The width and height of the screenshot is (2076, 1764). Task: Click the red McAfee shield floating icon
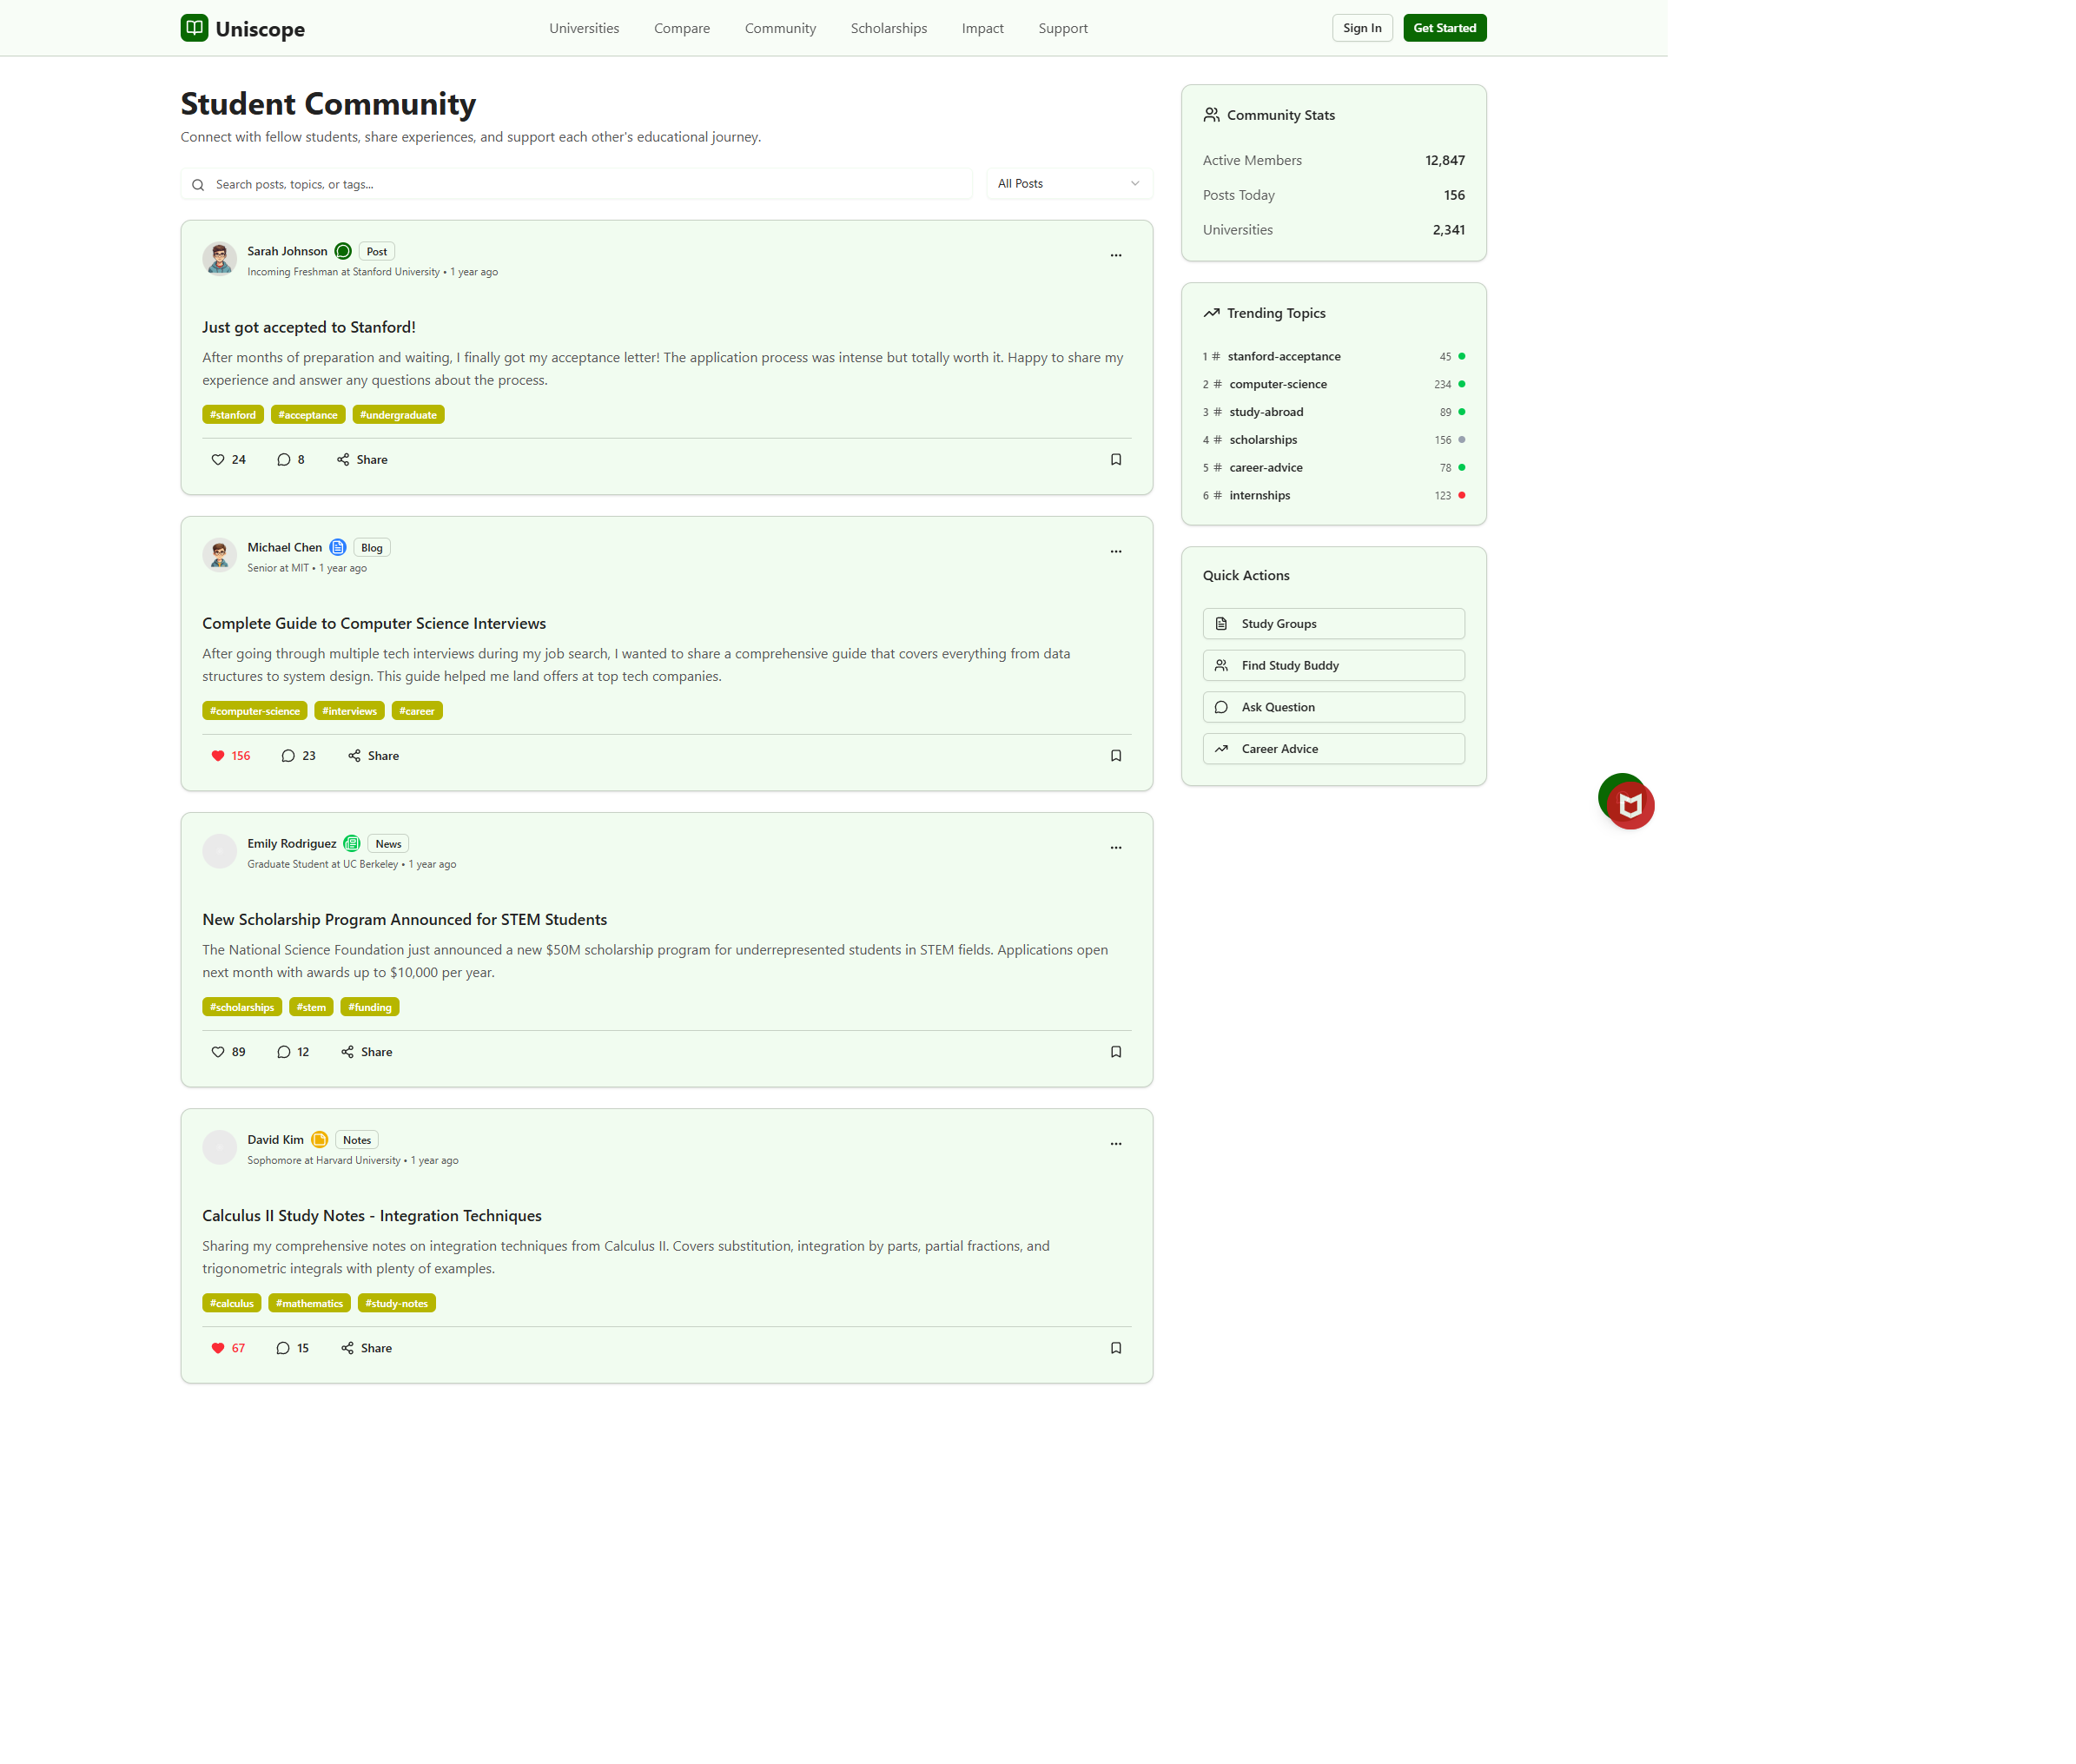point(1631,806)
